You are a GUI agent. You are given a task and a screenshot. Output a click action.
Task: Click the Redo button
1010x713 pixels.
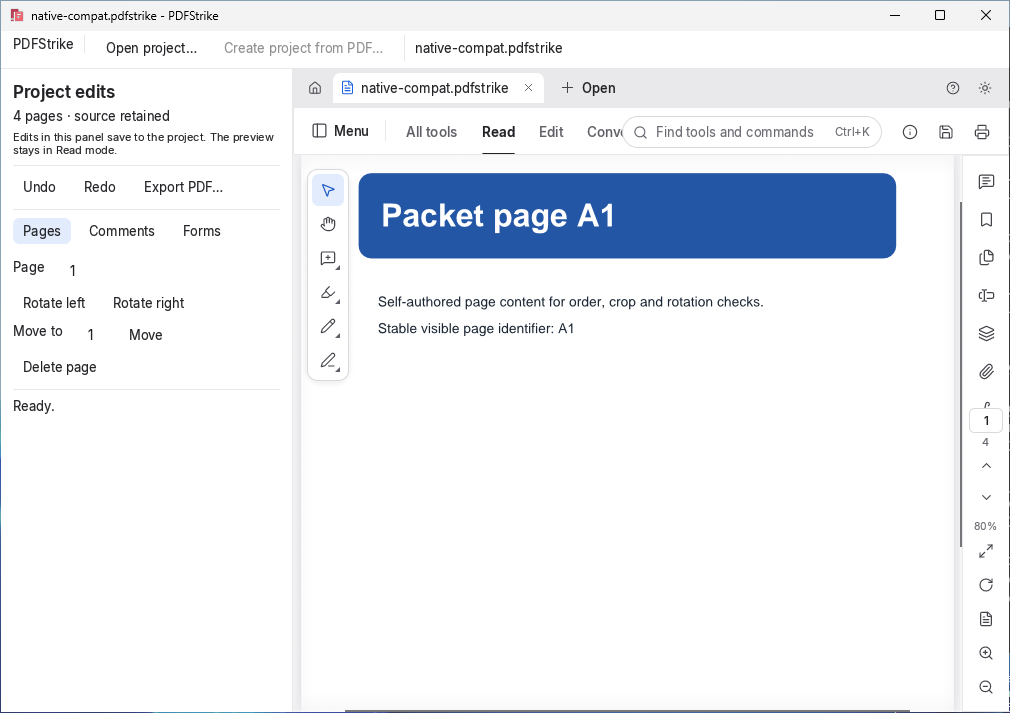tap(100, 187)
